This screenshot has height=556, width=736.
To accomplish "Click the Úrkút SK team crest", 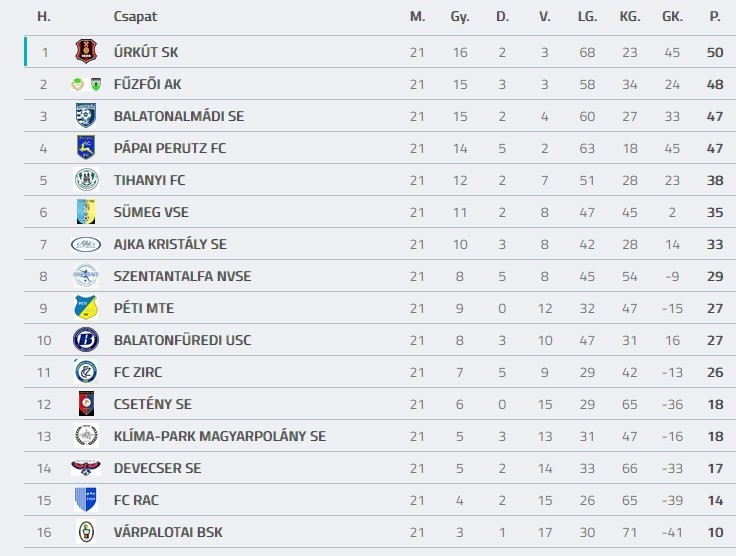I will tap(86, 52).
